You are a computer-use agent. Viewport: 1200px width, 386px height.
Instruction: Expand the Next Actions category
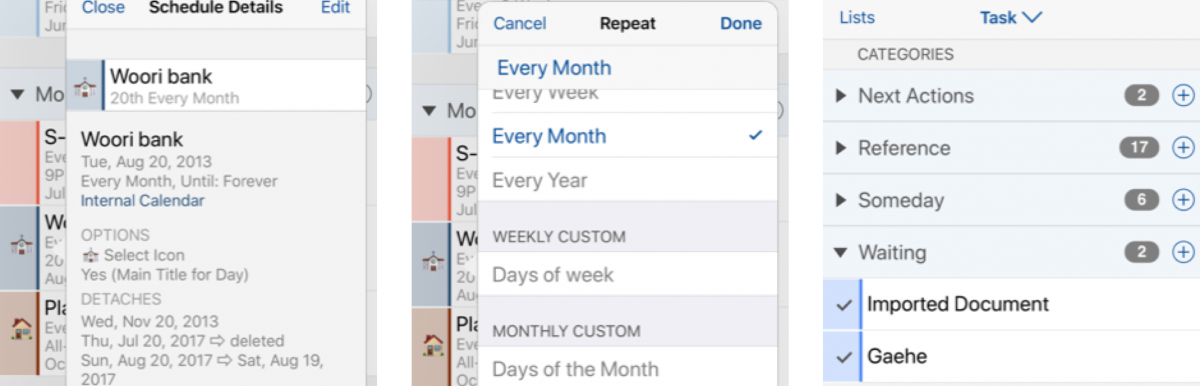(841, 96)
